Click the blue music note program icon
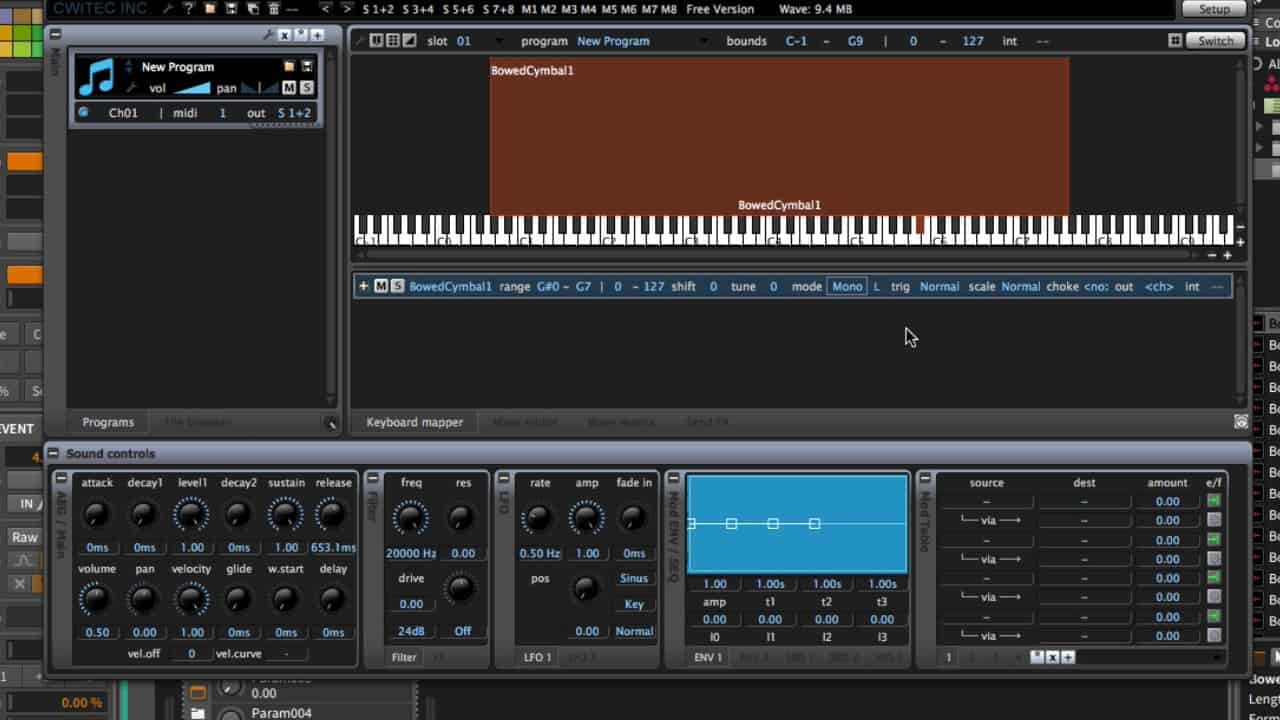This screenshot has height=720, width=1280. (97, 77)
